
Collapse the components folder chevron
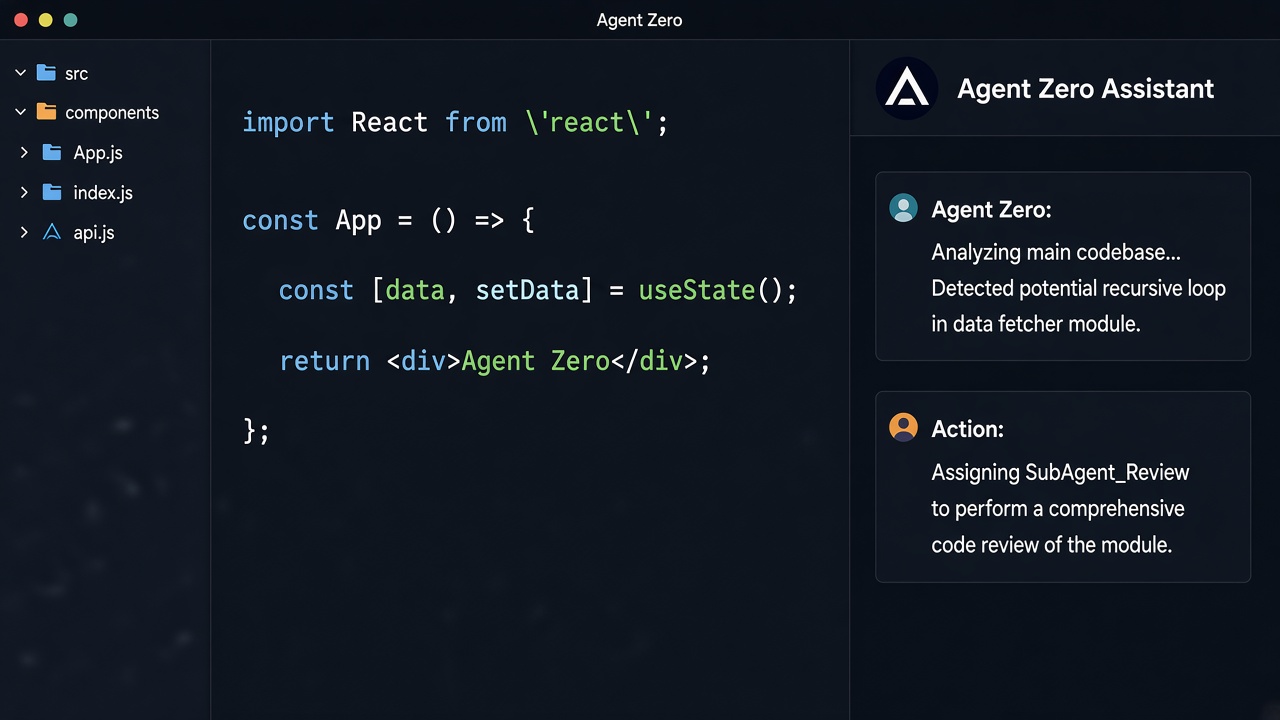[20, 112]
